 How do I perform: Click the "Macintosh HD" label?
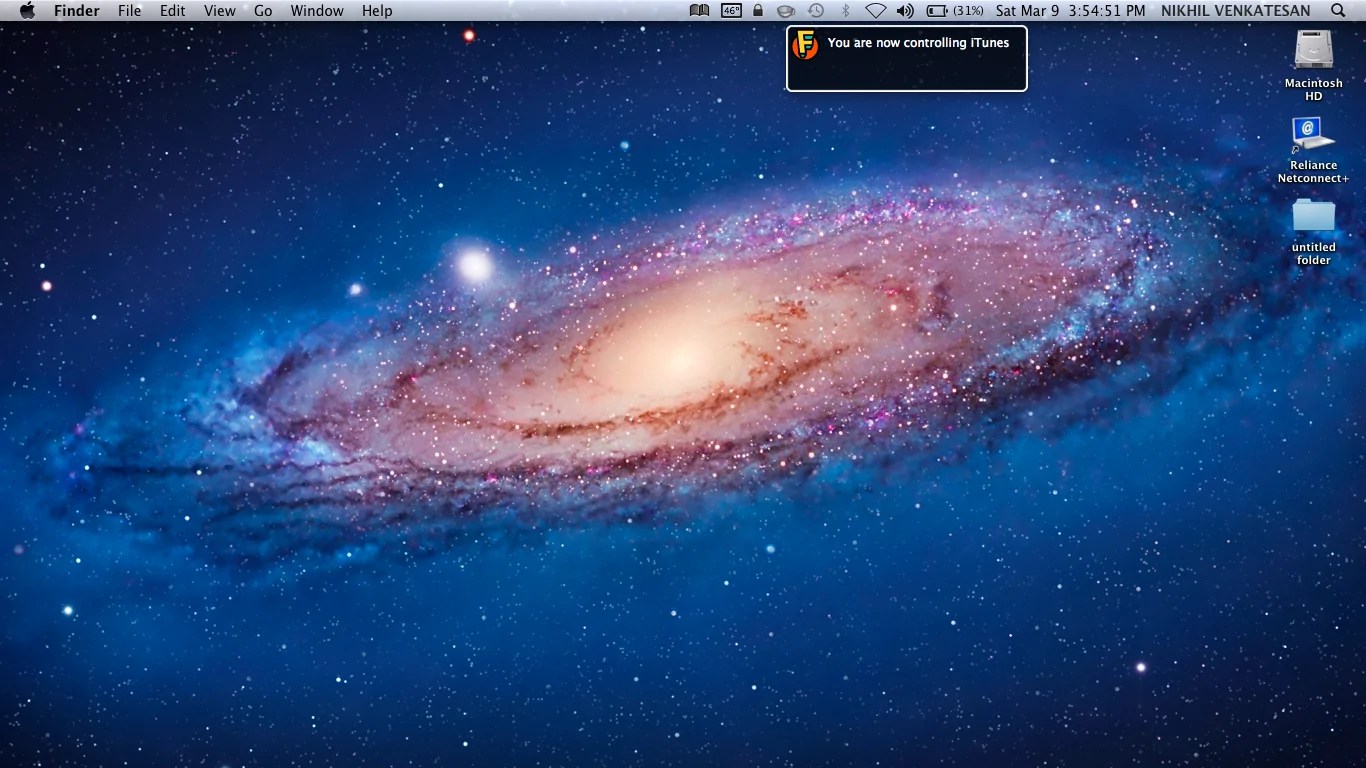pyautogui.click(x=1314, y=90)
